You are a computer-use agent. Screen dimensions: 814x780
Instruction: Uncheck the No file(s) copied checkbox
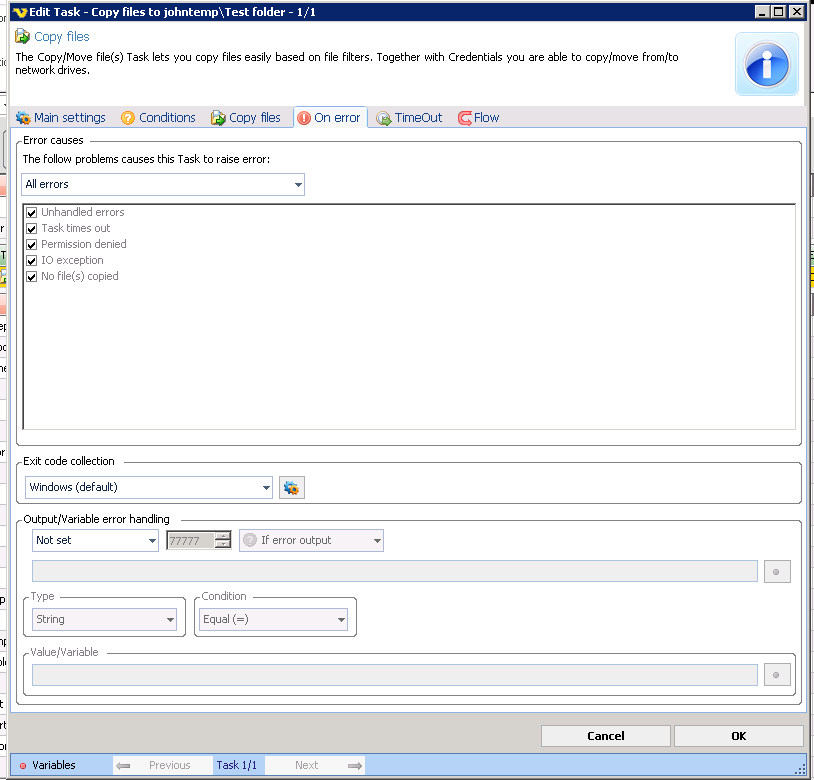[32, 277]
